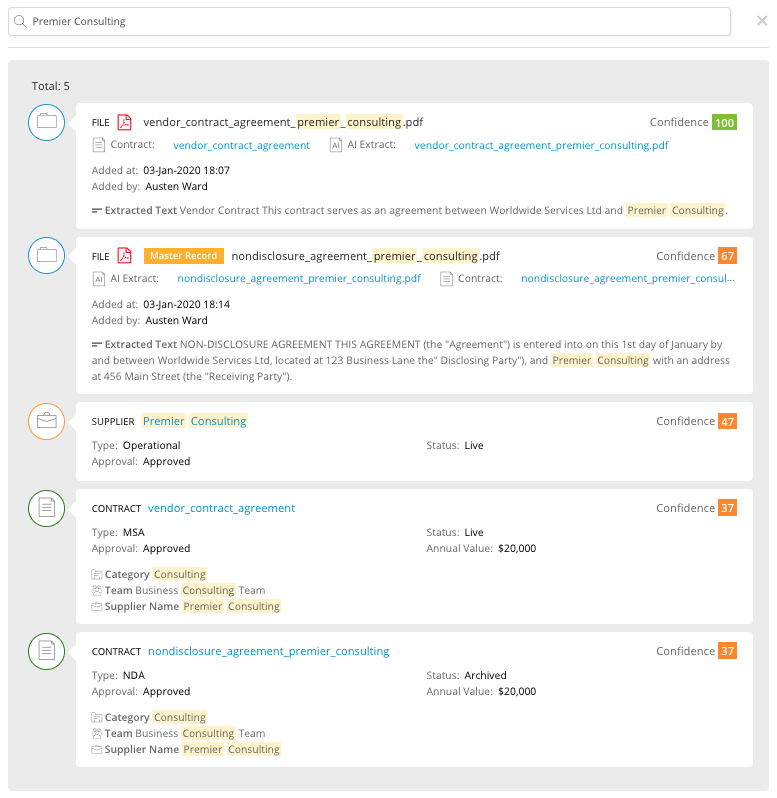Screen dimensions: 777x798
Task: Open the AI Extract nondisclosure_agreement_premier_consulting.pdf link
Action: click(298, 279)
